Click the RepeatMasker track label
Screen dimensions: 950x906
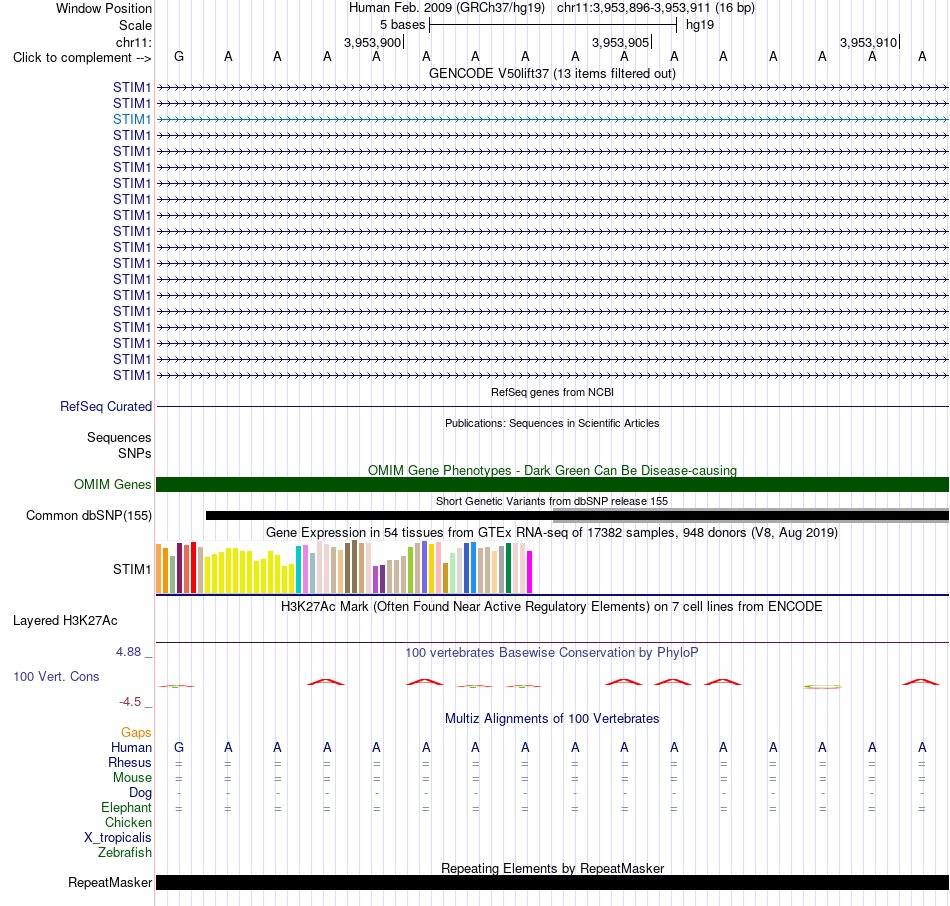(x=110, y=883)
